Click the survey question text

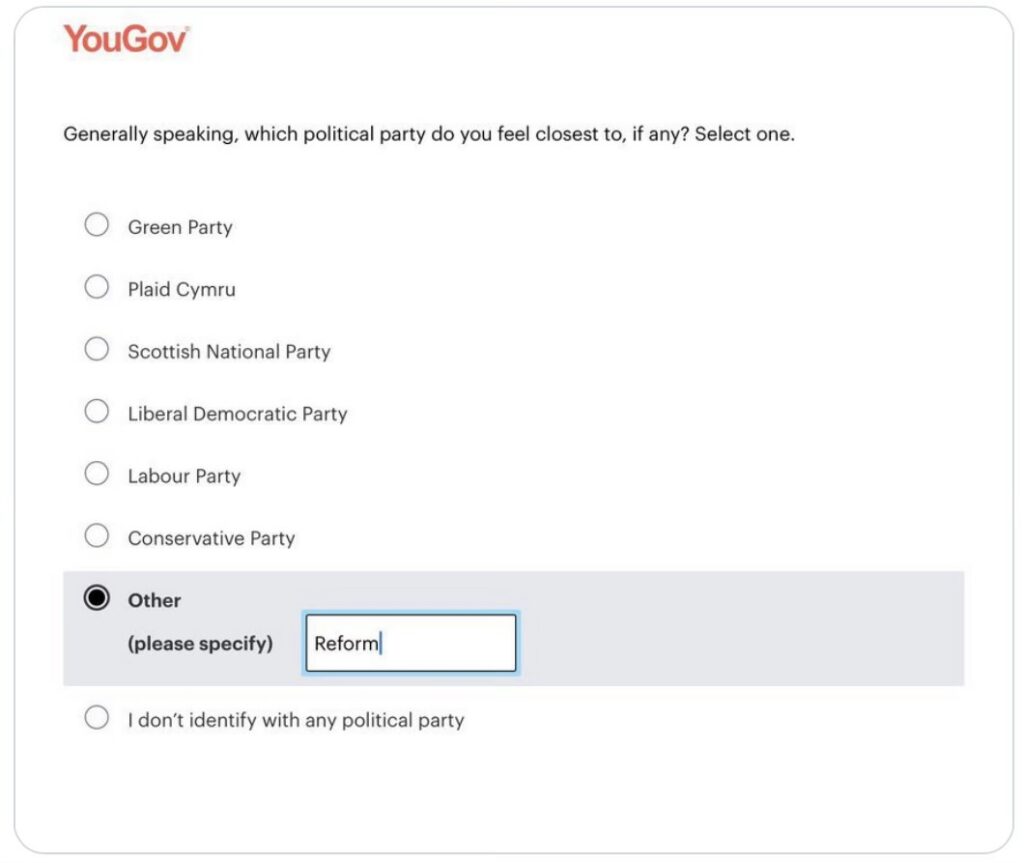coord(429,134)
